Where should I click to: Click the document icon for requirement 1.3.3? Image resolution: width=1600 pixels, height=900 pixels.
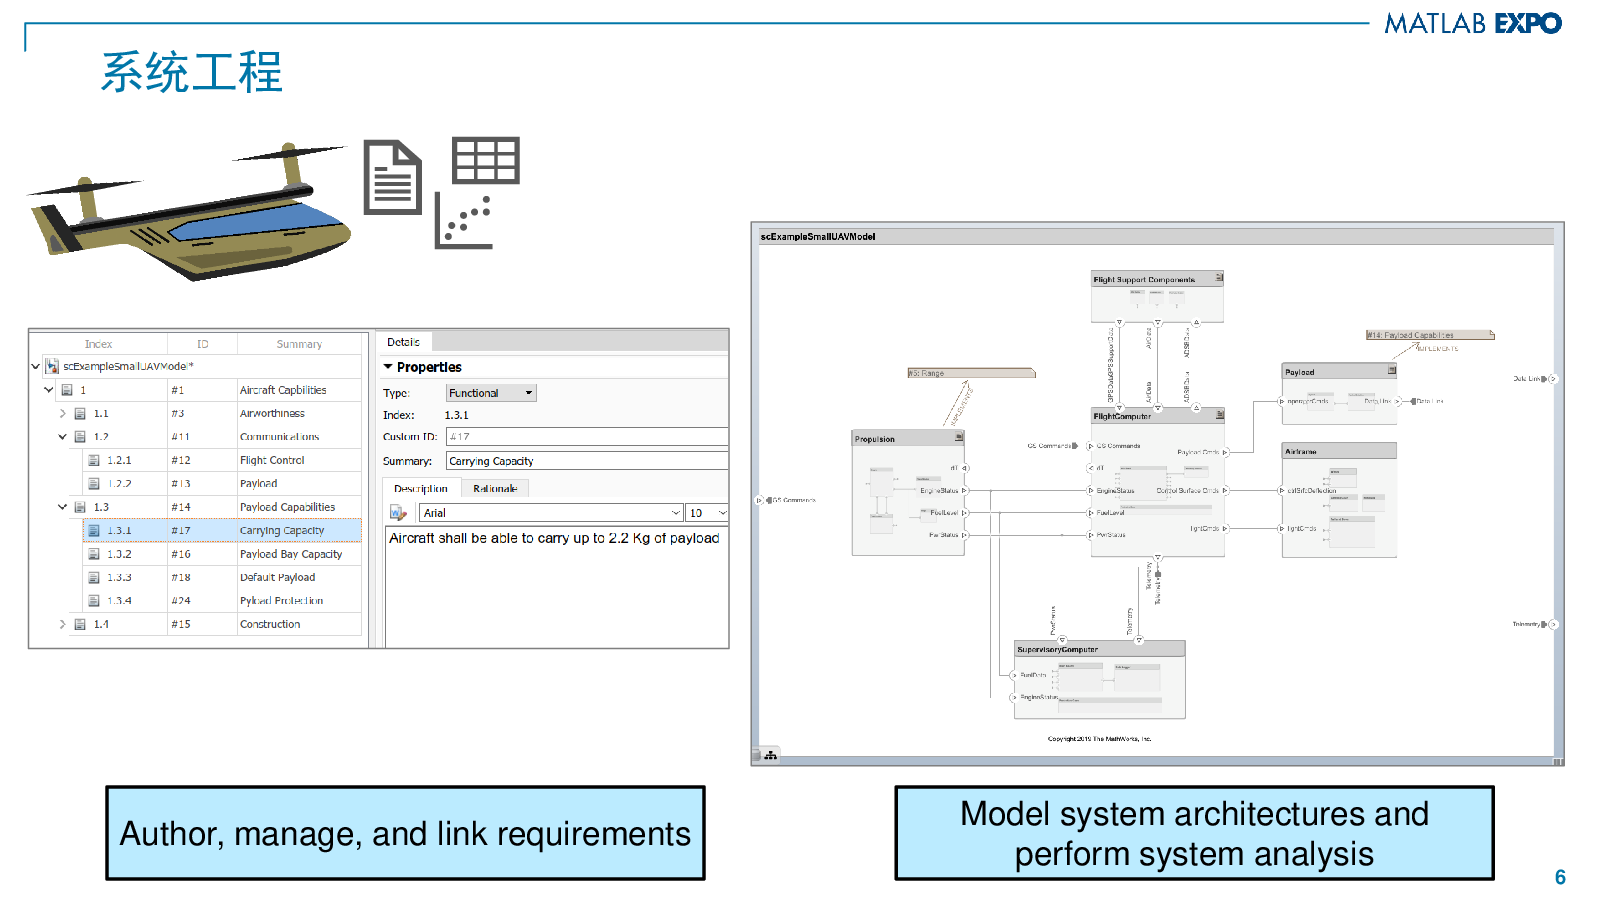pyautogui.click(x=94, y=578)
